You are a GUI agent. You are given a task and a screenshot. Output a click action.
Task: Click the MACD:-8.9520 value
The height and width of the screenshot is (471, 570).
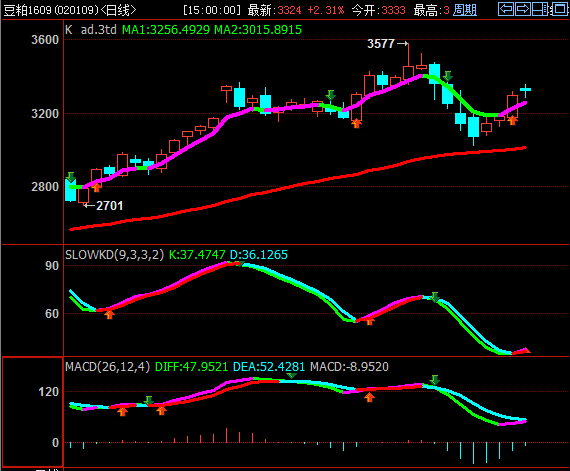click(x=349, y=366)
